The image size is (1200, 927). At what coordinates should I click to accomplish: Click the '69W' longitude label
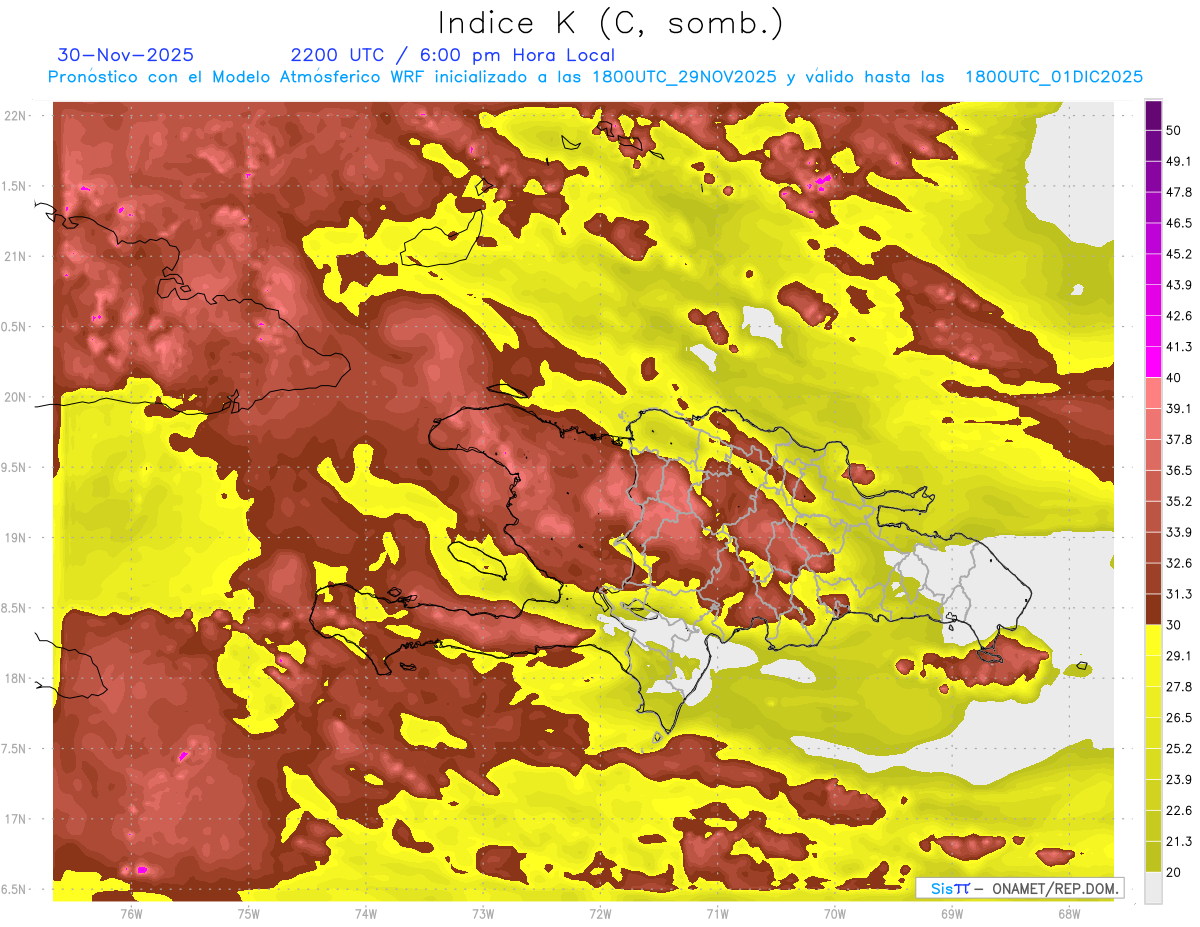[952, 913]
